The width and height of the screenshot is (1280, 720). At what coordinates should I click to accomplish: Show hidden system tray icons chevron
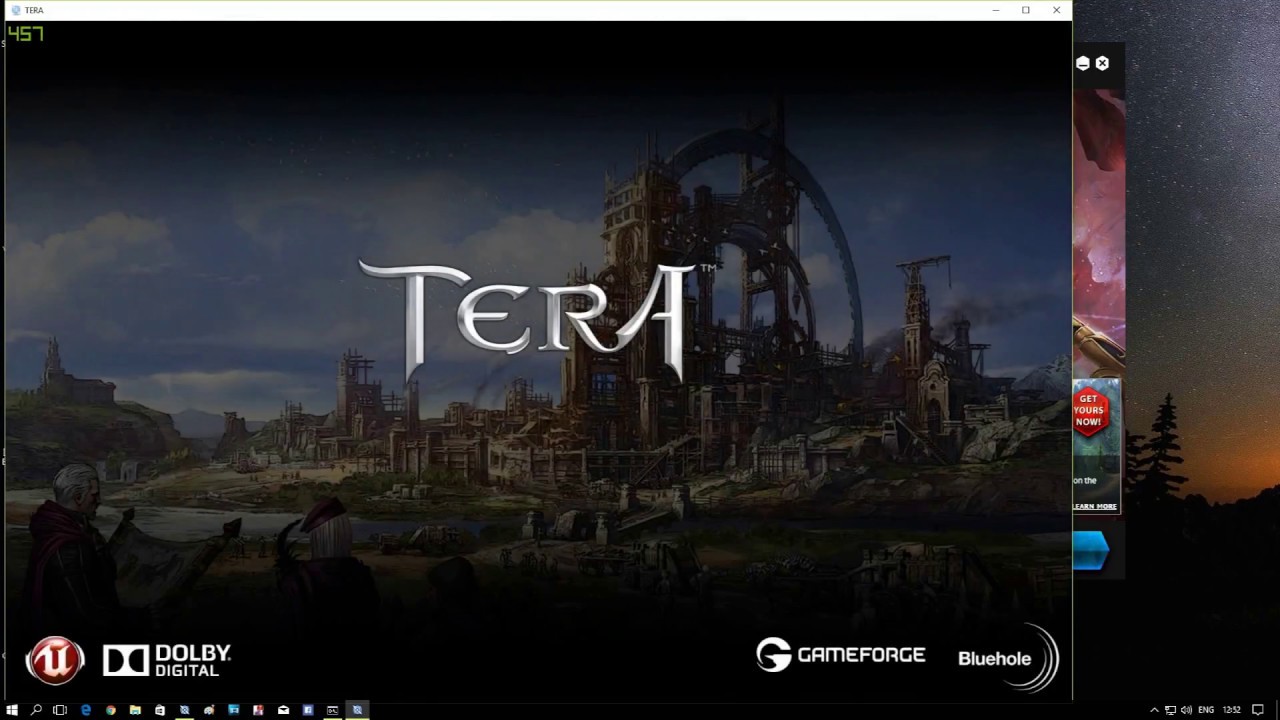[x=1154, y=710]
